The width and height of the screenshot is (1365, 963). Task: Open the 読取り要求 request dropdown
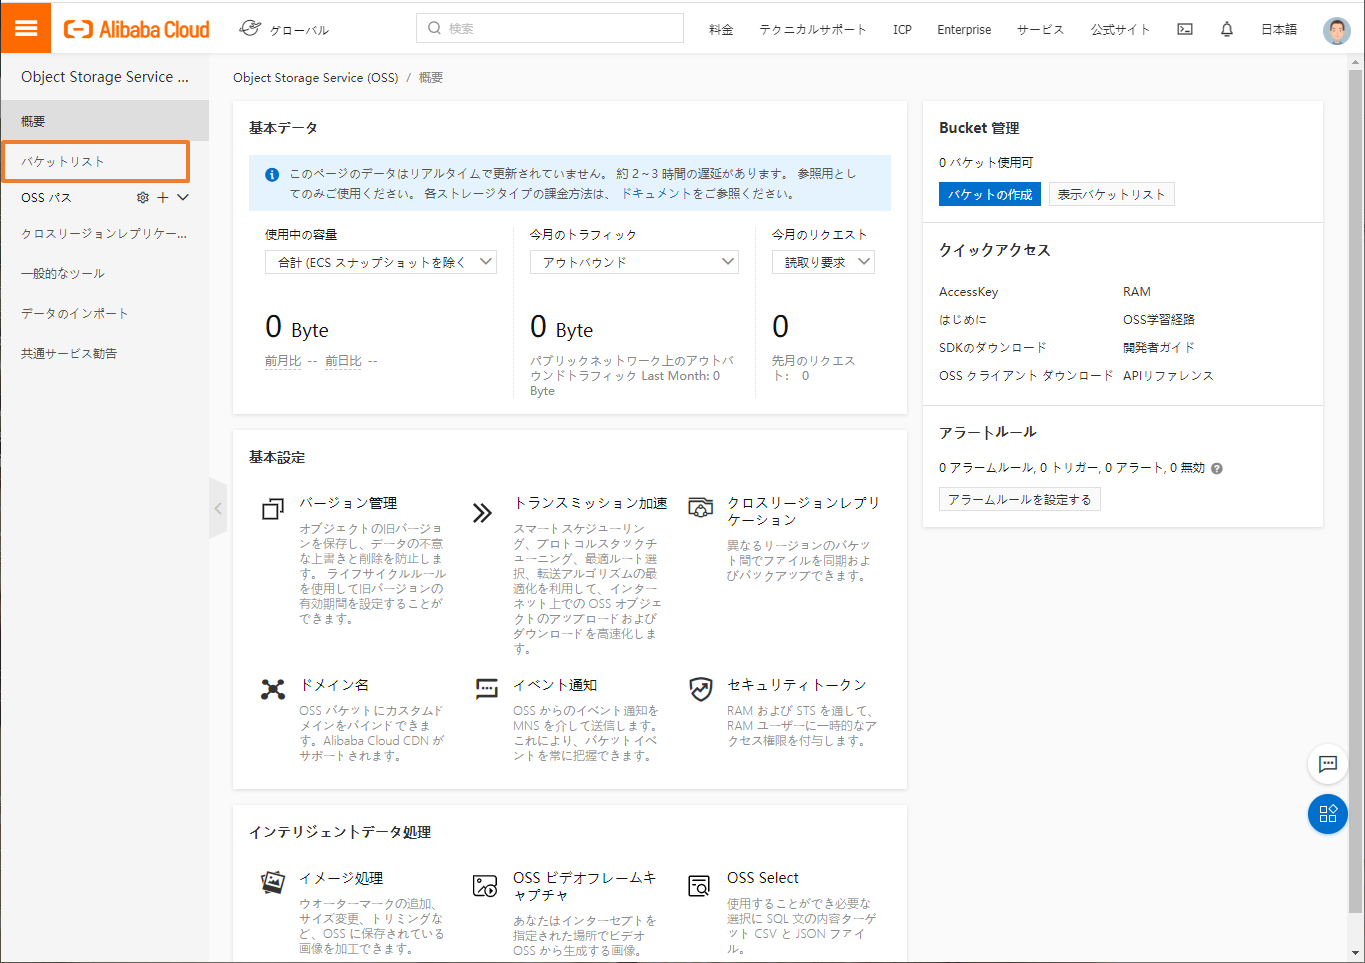823,262
